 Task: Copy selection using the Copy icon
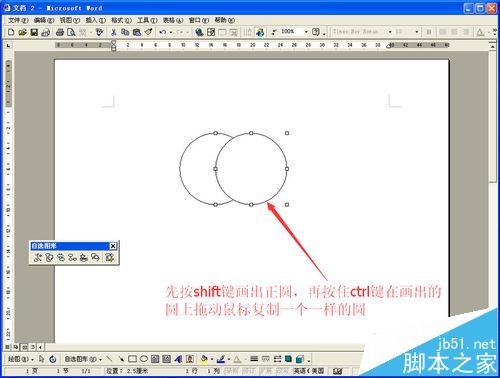(125, 32)
